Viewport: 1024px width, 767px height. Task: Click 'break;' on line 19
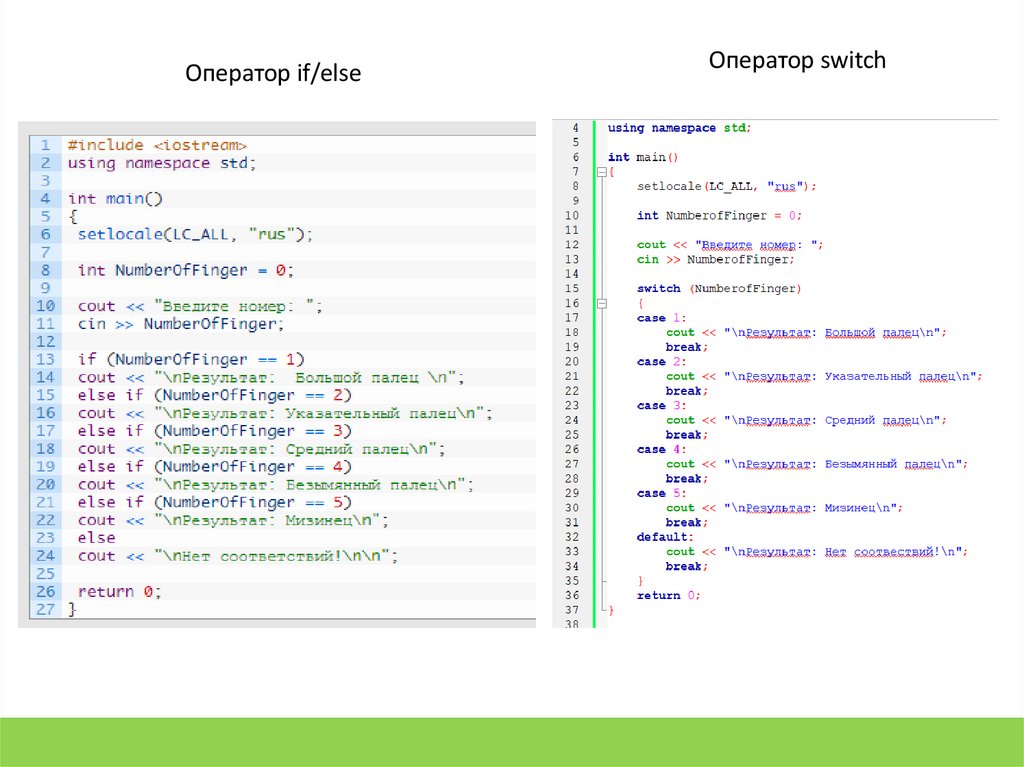(x=687, y=347)
